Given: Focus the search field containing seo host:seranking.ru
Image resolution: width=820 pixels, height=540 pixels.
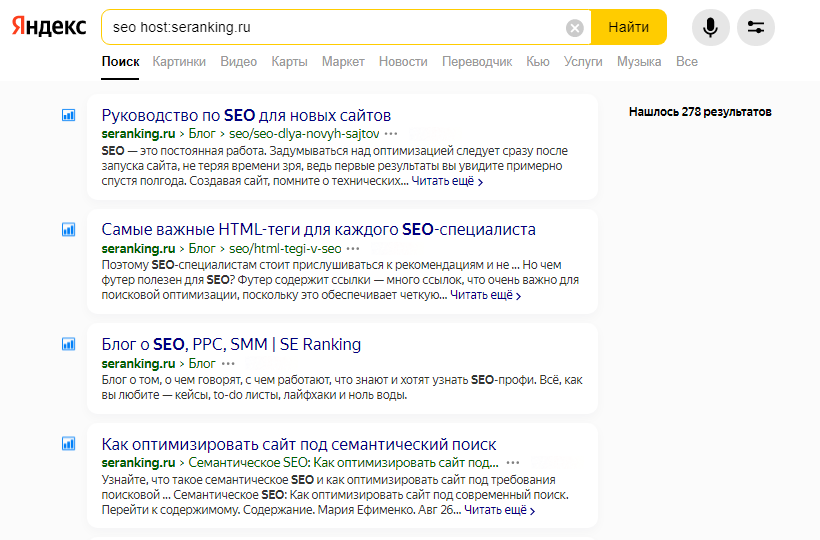Looking at the screenshot, I should tap(335, 27).
